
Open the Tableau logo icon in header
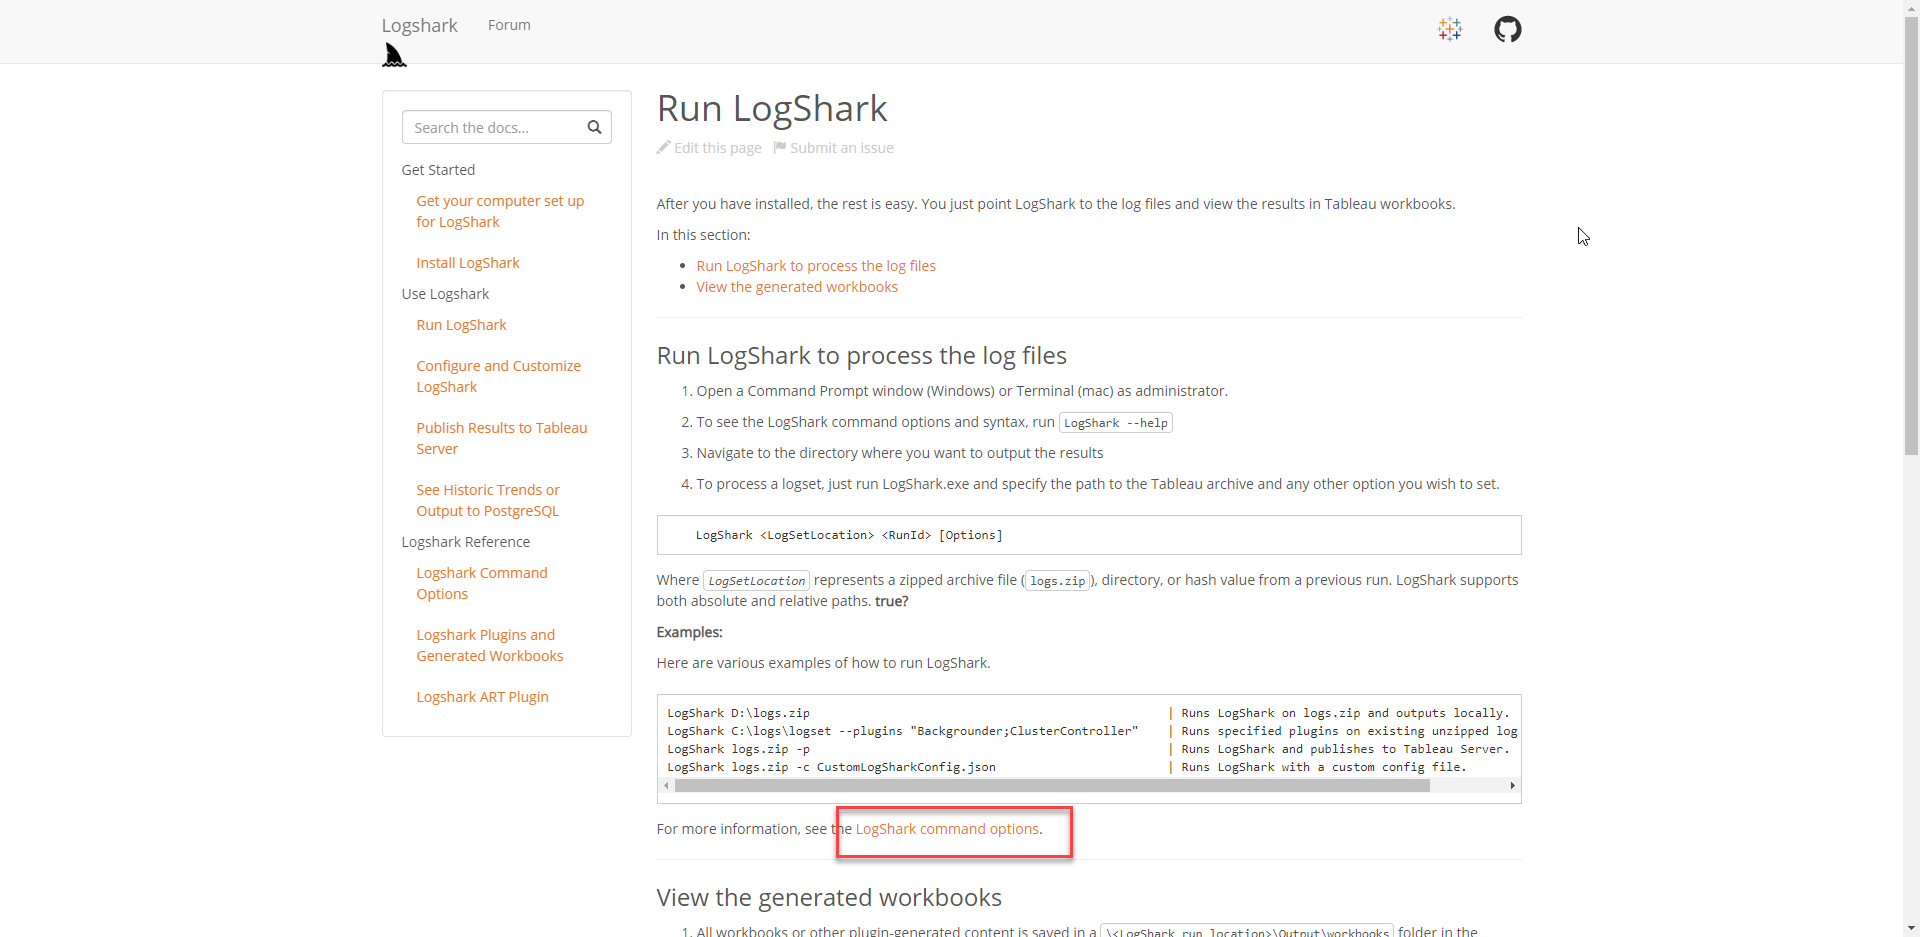(x=1450, y=29)
